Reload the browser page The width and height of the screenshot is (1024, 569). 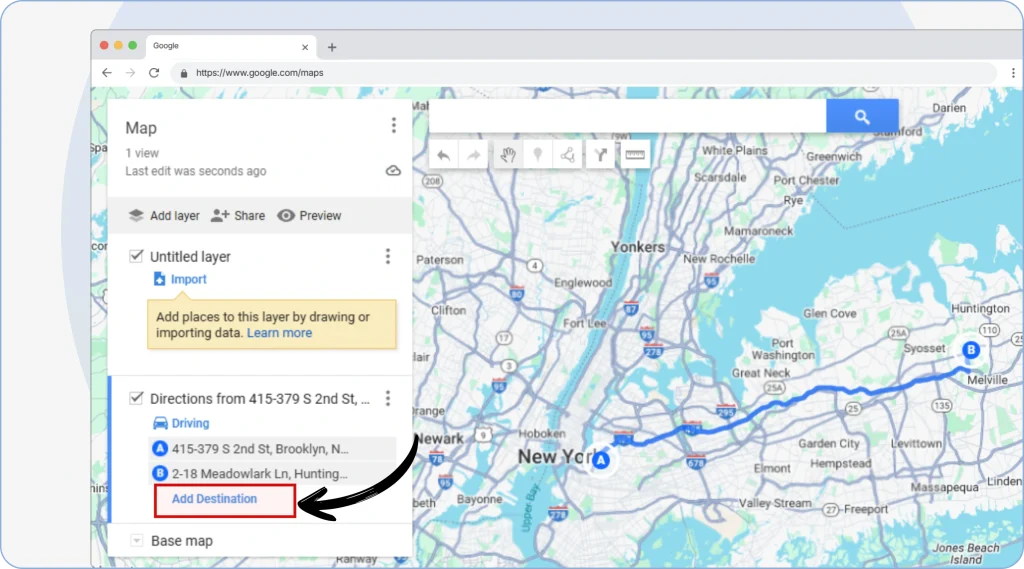pos(154,73)
